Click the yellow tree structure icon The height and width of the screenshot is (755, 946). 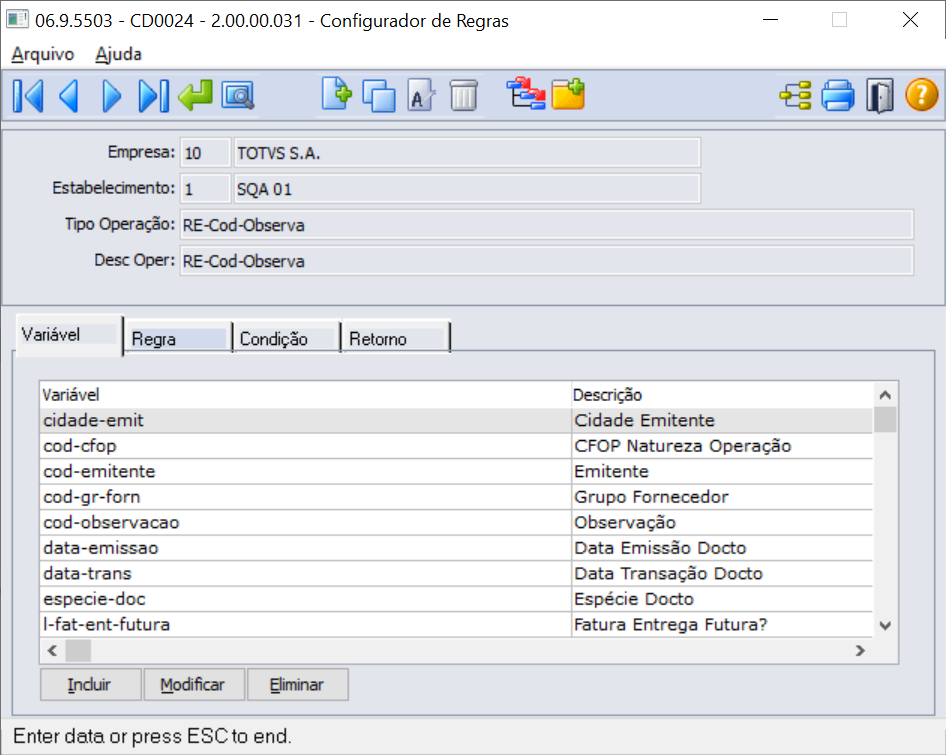tap(796, 96)
